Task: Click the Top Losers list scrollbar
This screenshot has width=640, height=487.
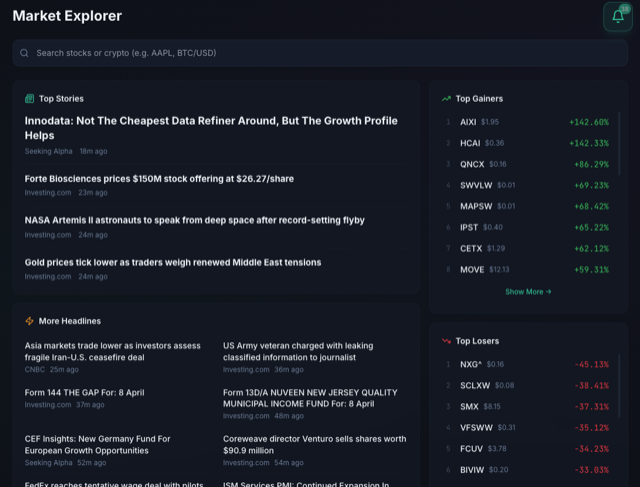Action: click(x=619, y=386)
